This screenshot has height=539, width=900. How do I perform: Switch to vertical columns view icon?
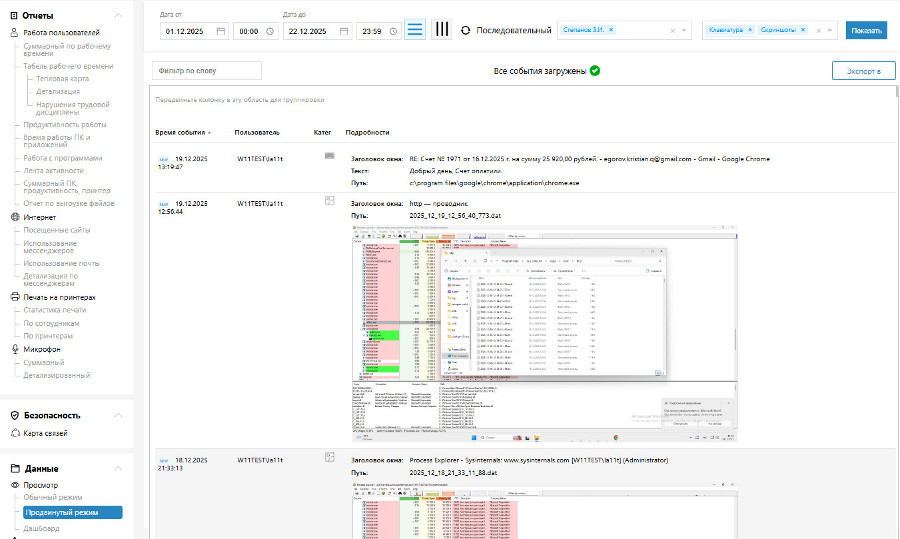[x=441, y=30]
